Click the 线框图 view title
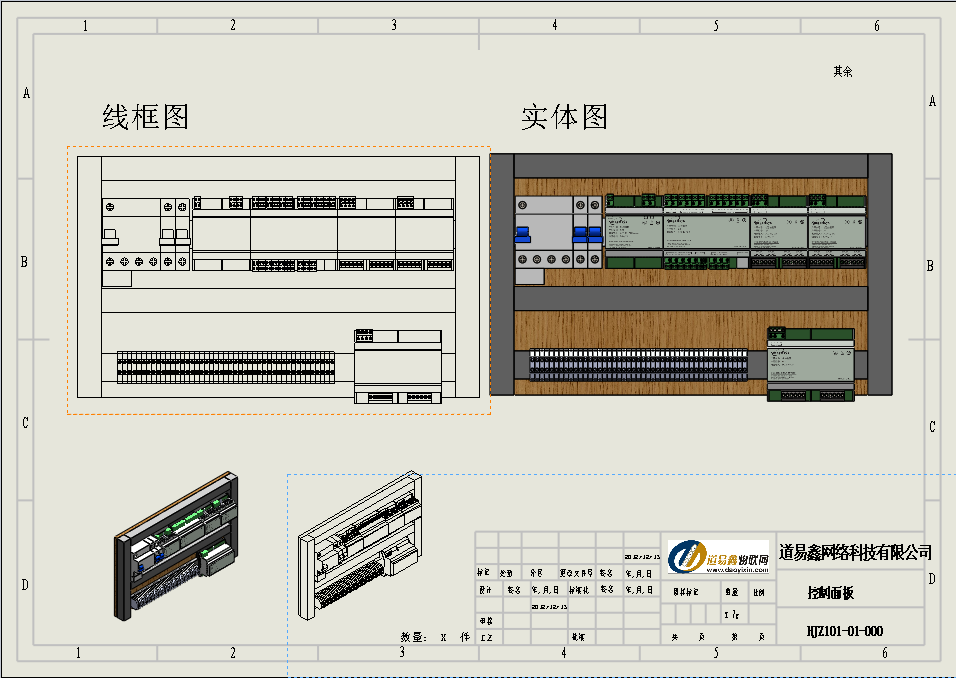956x678 pixels. (x=146, y=117)
